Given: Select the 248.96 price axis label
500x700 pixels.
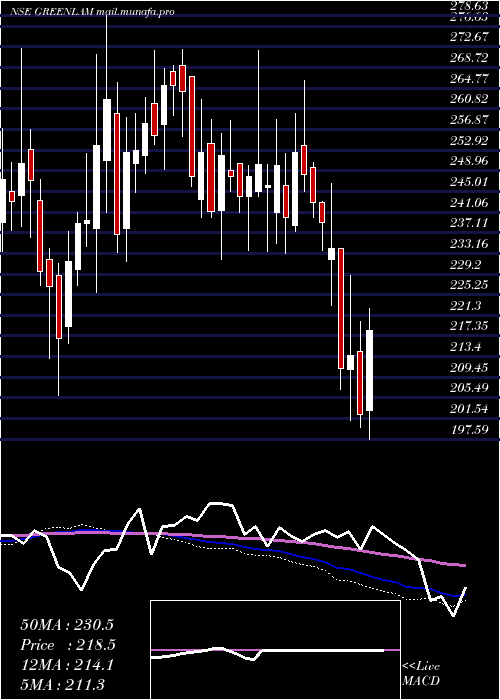Looking at the screenshot, I should click(470, 161).
